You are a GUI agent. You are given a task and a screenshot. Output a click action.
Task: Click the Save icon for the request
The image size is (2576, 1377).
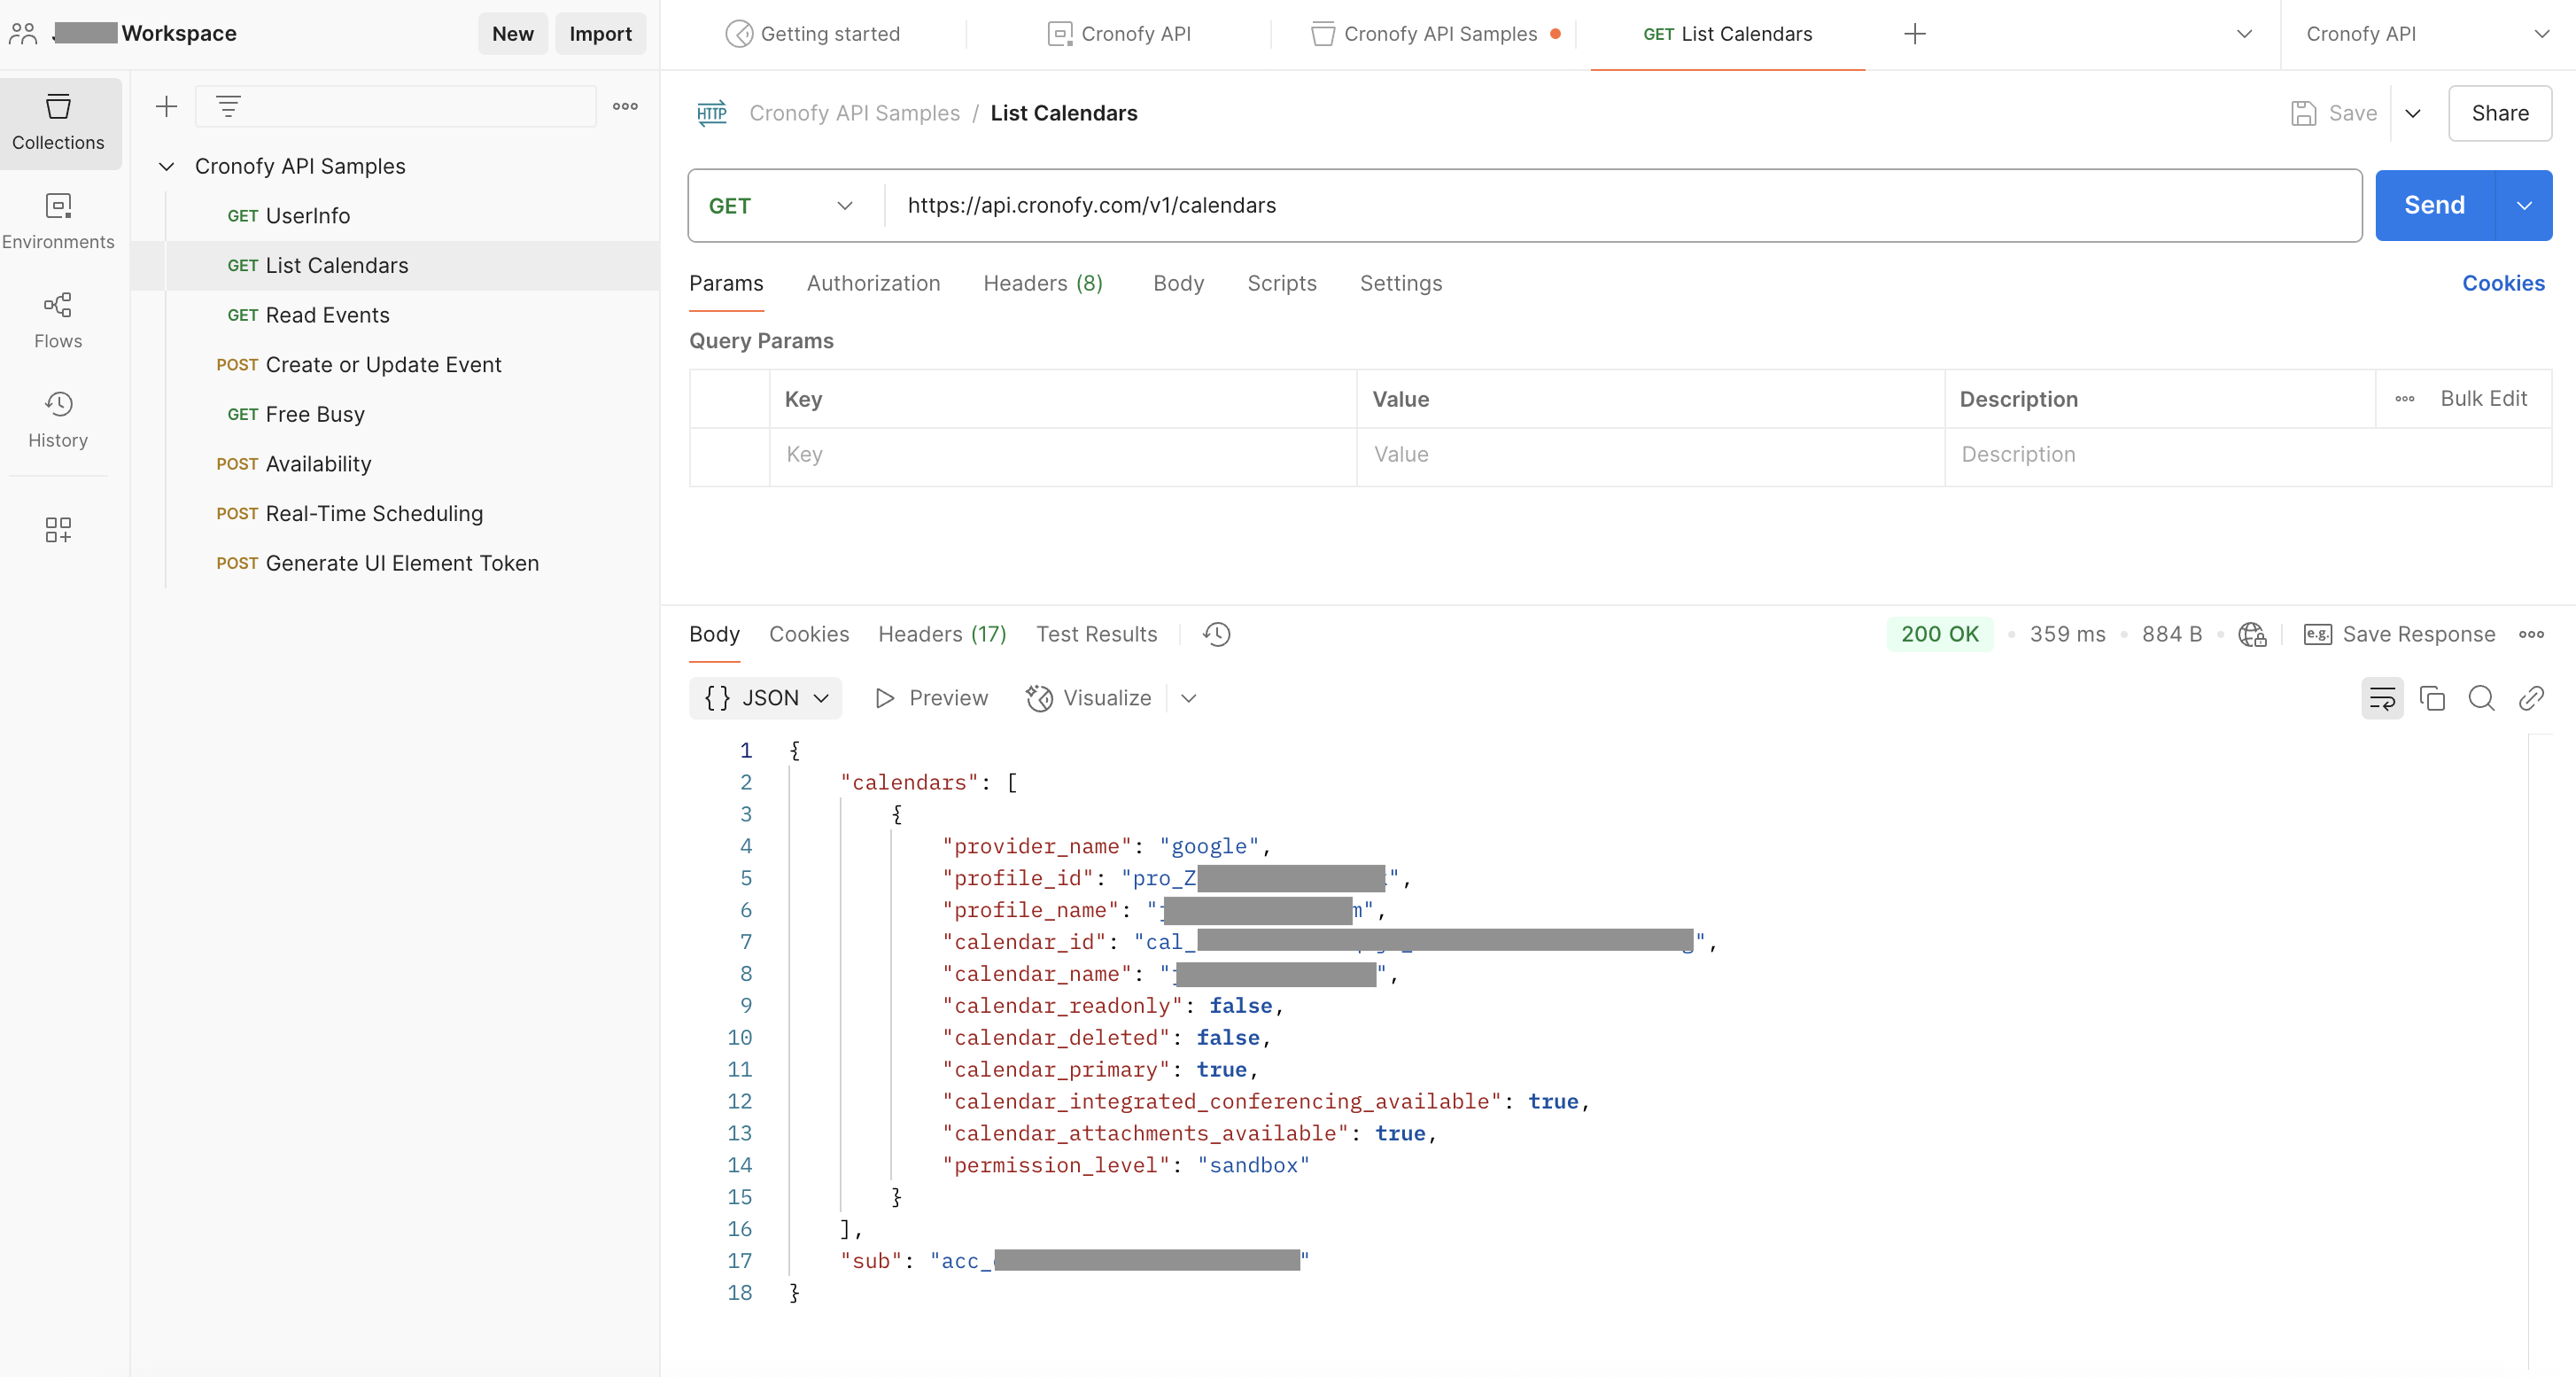pyautogui.click(x=2304, y=113)
